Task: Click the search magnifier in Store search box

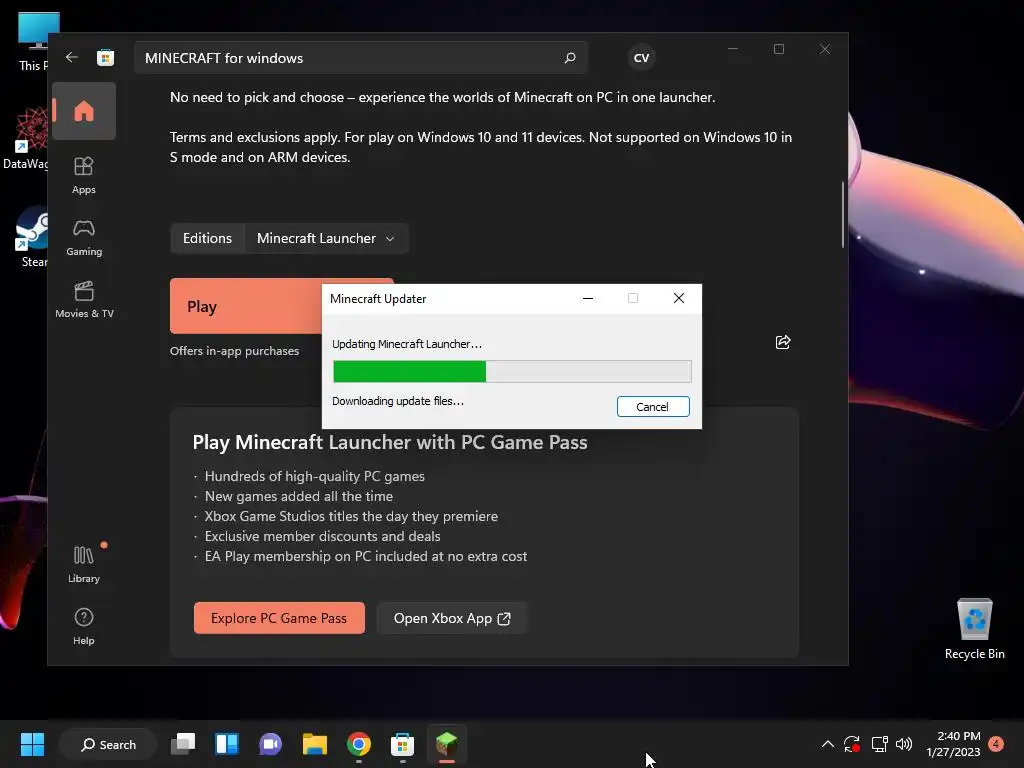Action: click(x=569, y=57)
